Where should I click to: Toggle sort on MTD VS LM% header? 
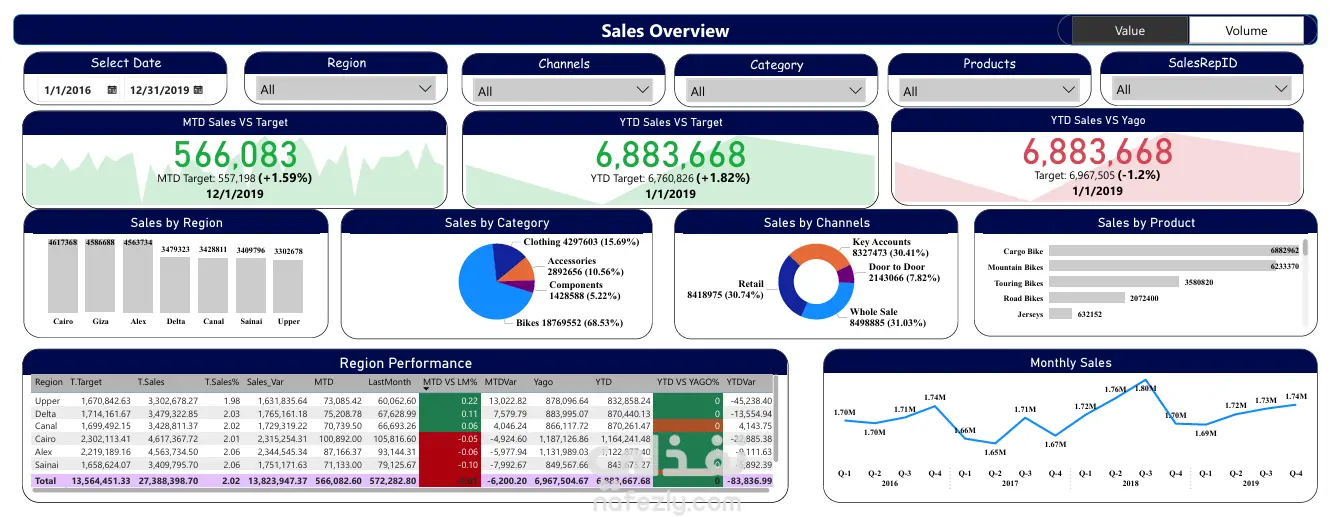pos(450,382)
